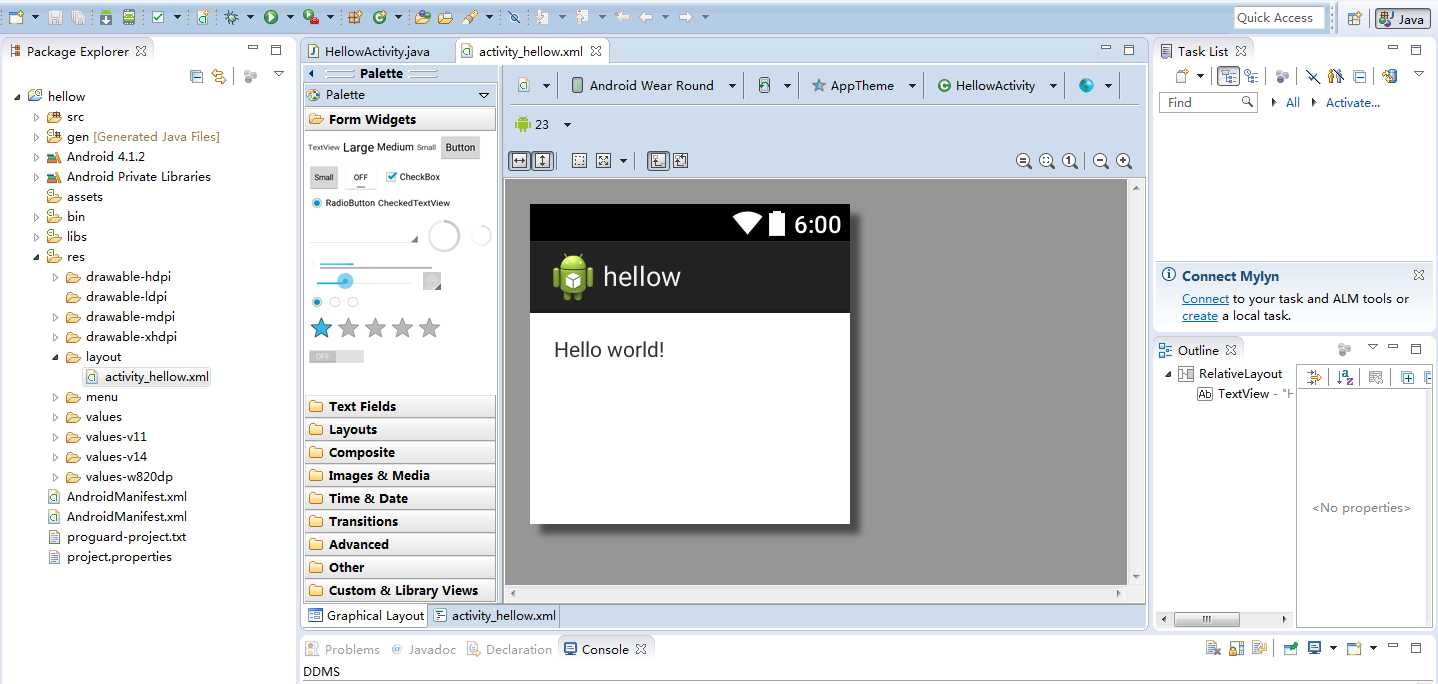The width and height of the screenshot is (1438, 684).
Task: Click the All filter in Task List
Action: 1292,103
